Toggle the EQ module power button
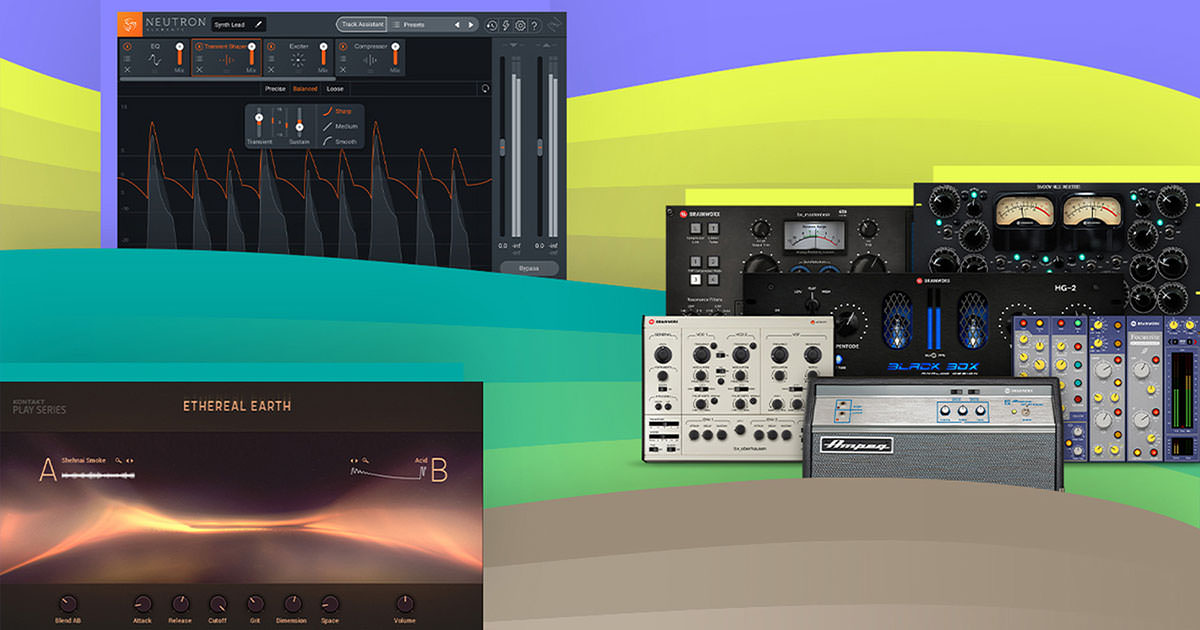 tap(127, 46)
